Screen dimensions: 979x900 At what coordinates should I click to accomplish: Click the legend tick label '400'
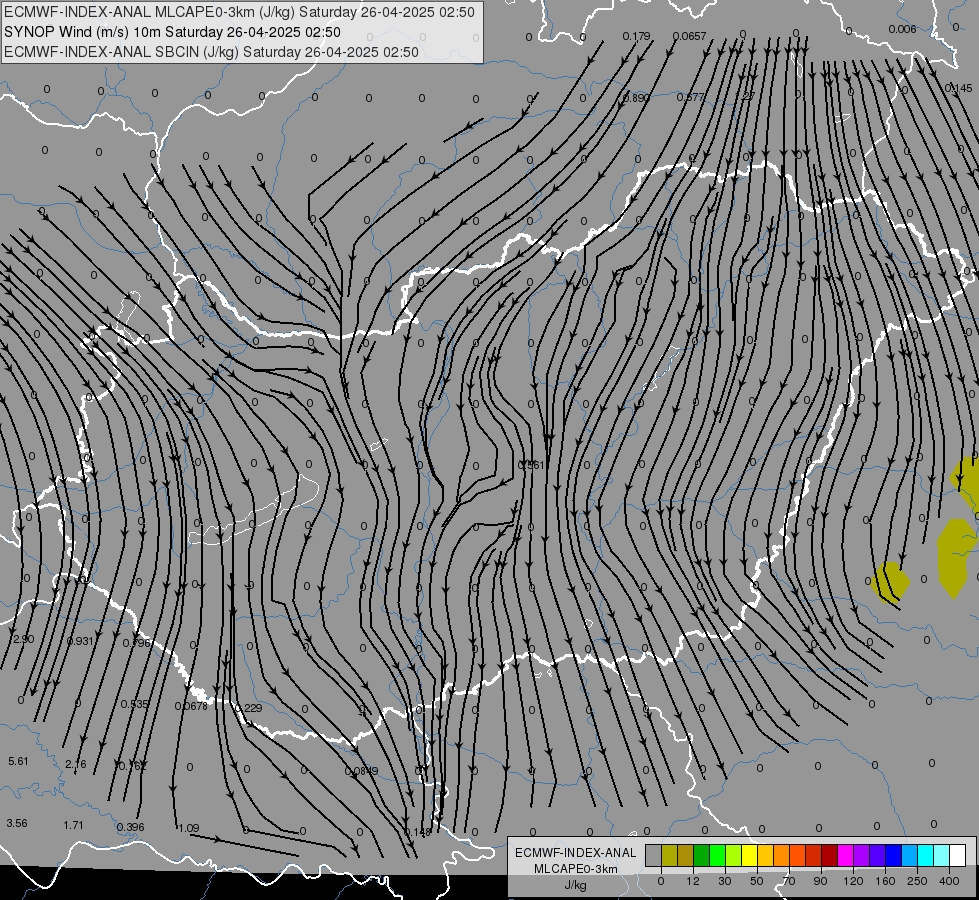pos(949,881)
